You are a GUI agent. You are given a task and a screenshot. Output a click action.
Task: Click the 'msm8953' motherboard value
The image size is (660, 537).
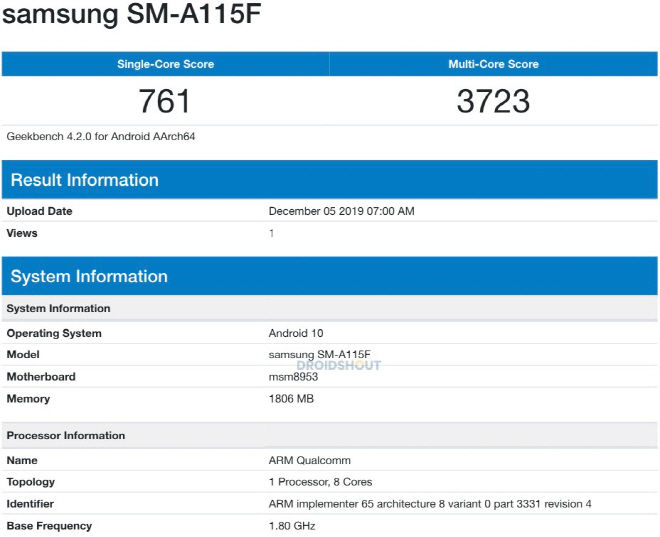293,377
